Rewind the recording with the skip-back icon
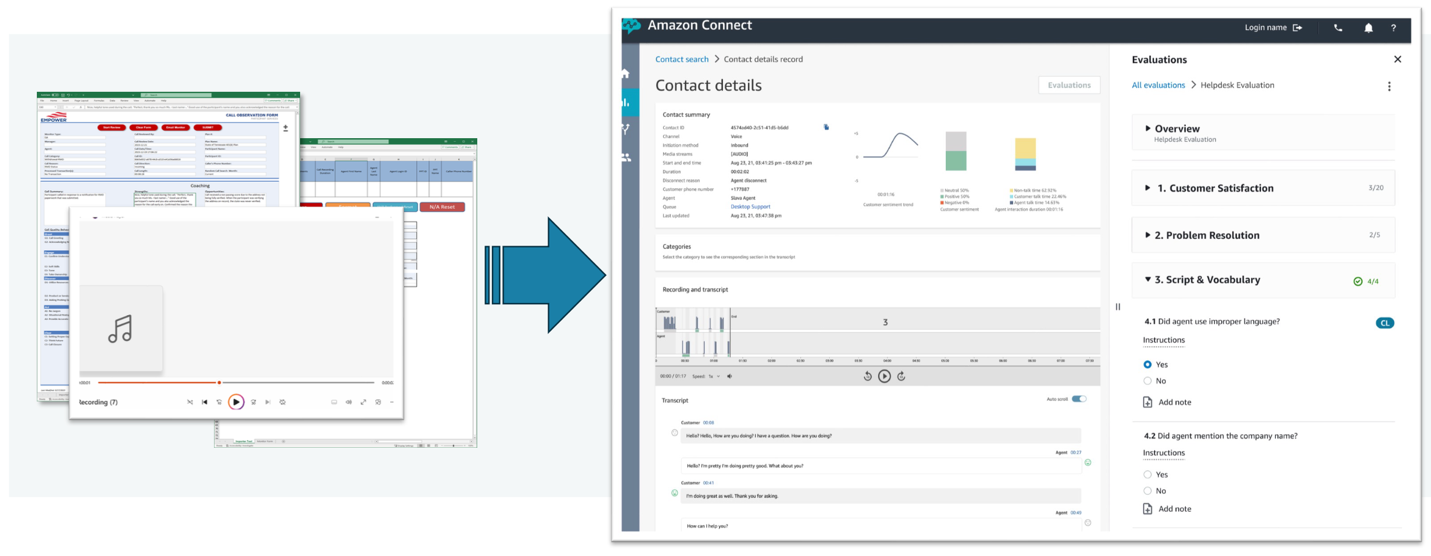1431x556 pixels. (868, 376)
